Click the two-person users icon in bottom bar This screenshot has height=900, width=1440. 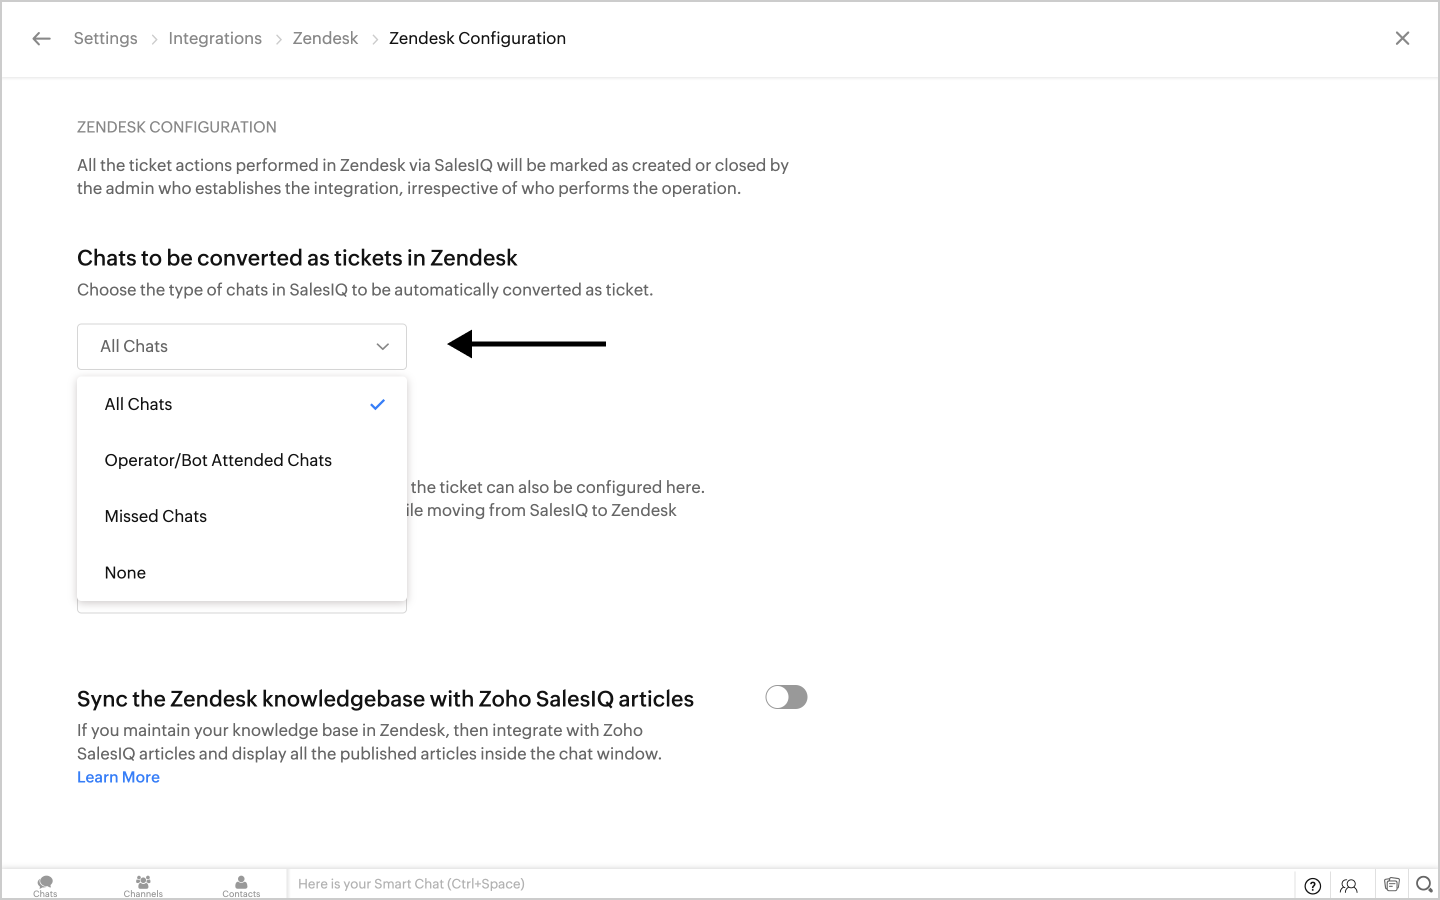[x=1349, y=885]
